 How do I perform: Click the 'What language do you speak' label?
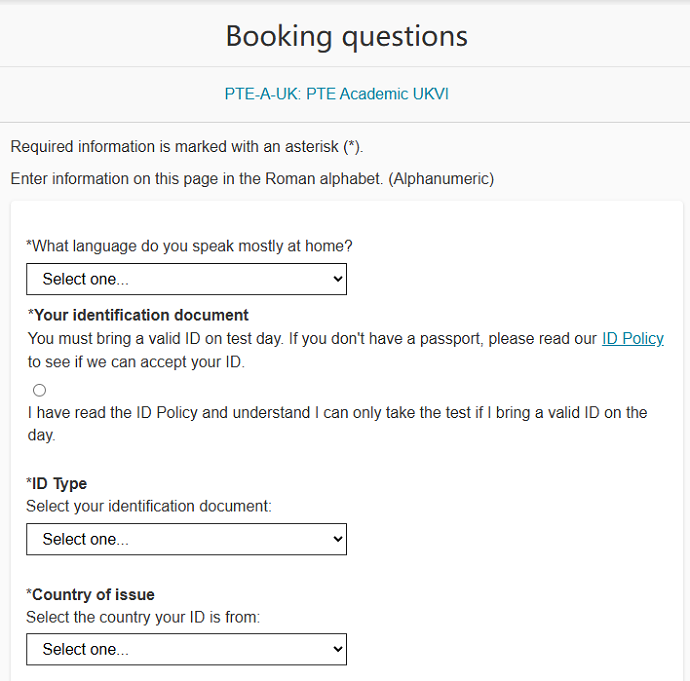pos(190,246)
